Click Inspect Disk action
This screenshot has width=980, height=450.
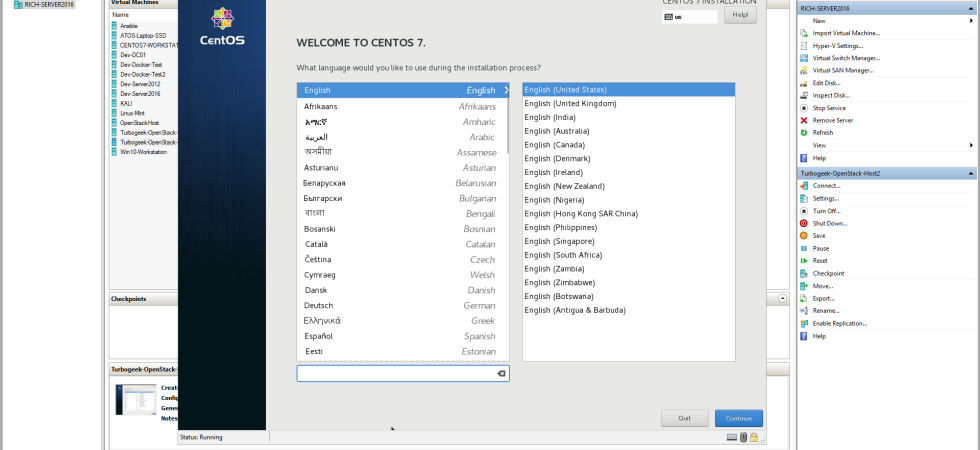pyautogui.click(x=831, y=96)
